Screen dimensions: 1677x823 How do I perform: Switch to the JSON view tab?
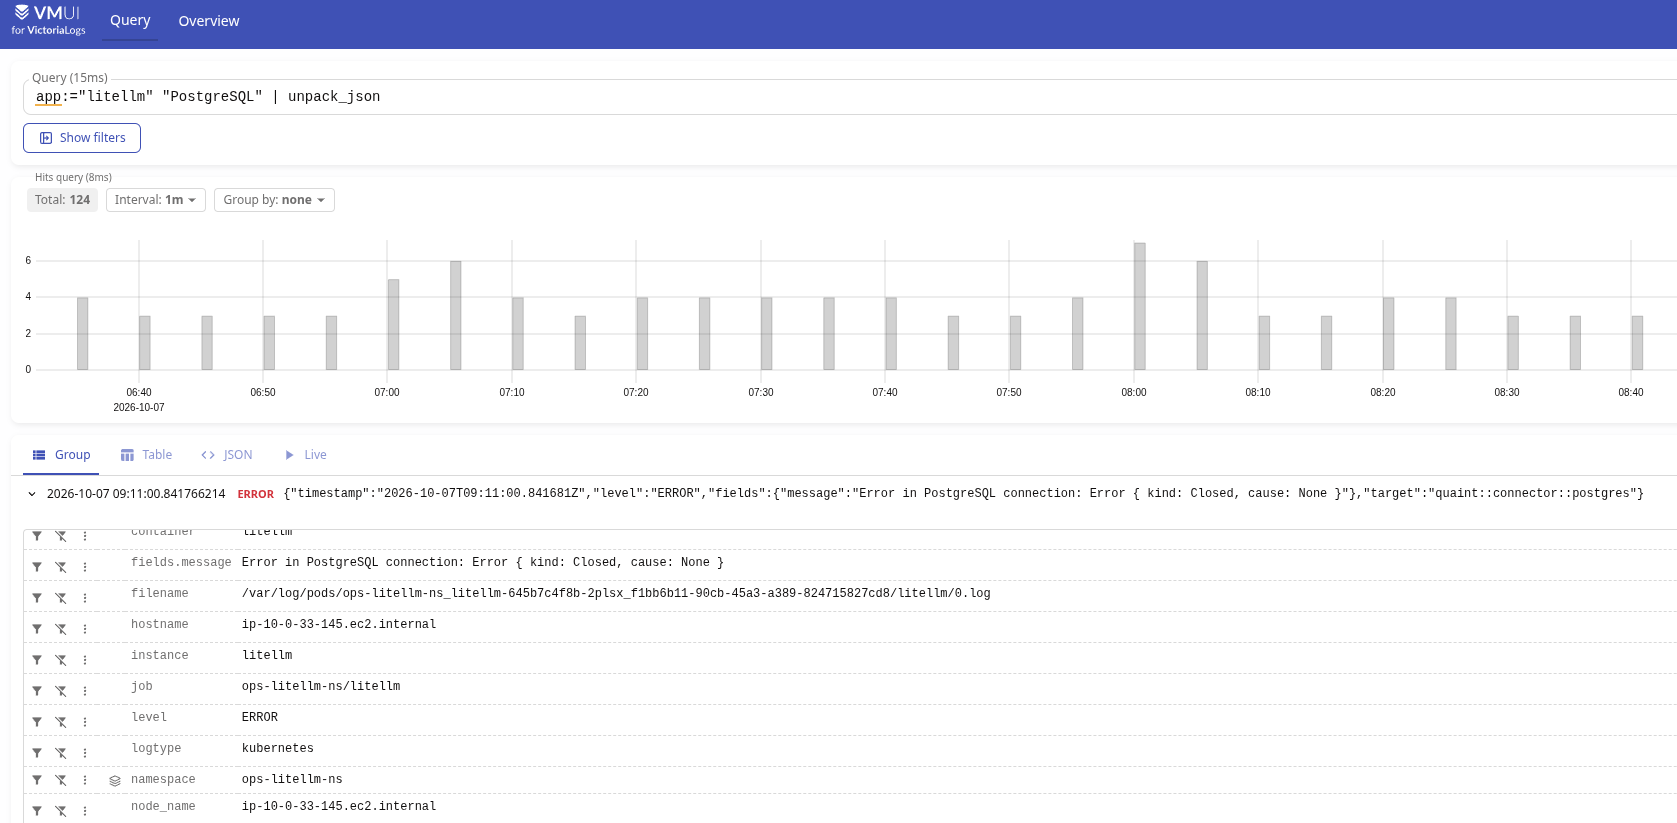(227, 455)
